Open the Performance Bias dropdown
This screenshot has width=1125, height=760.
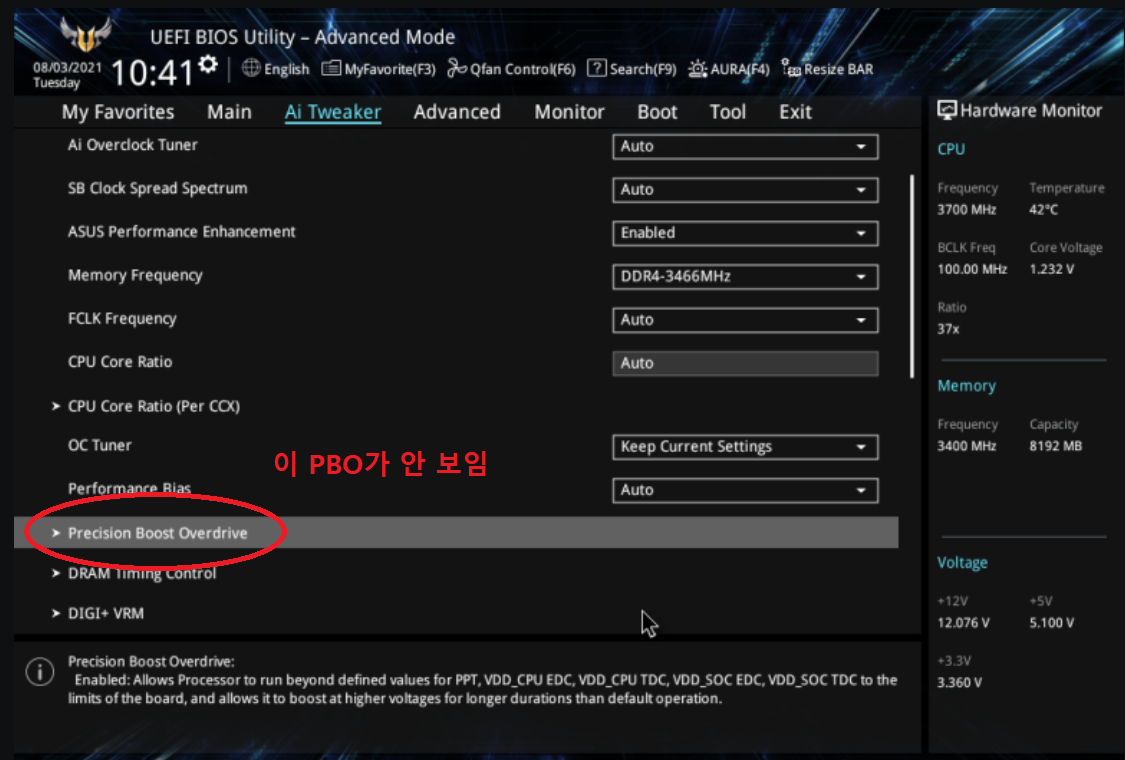745,490
